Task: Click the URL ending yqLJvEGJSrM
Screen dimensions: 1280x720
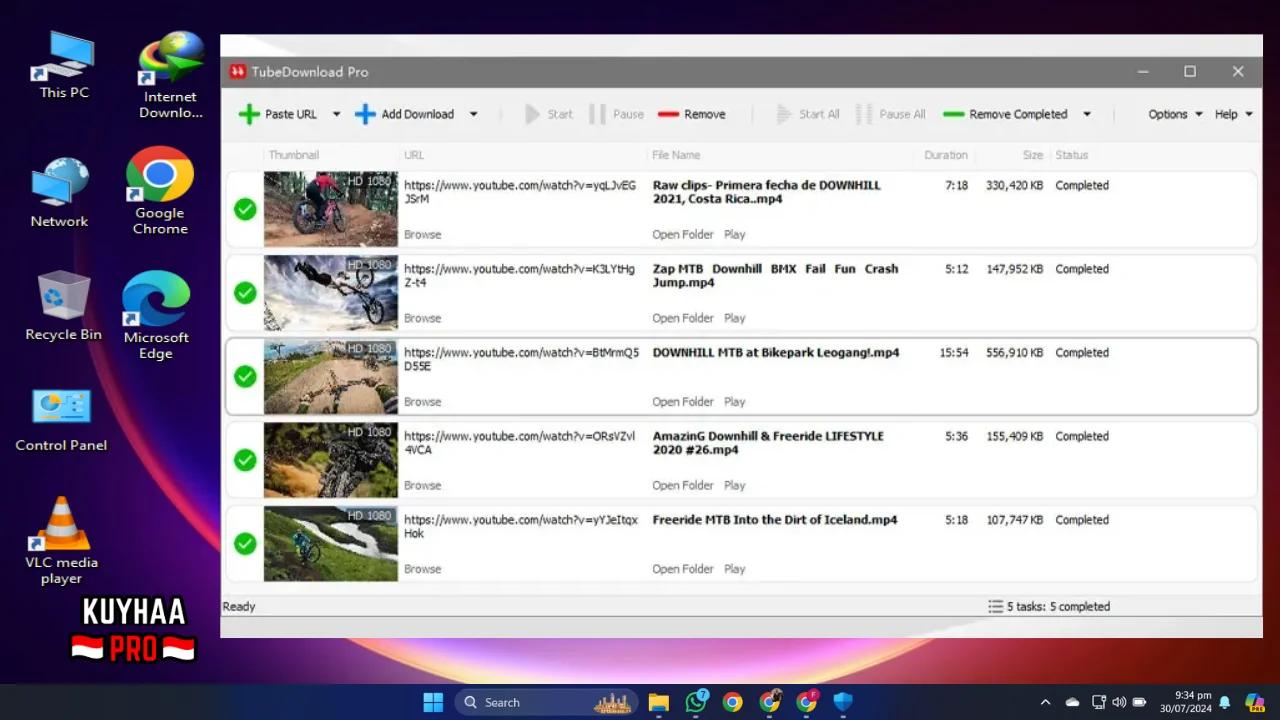Action: tap(520, 192)
